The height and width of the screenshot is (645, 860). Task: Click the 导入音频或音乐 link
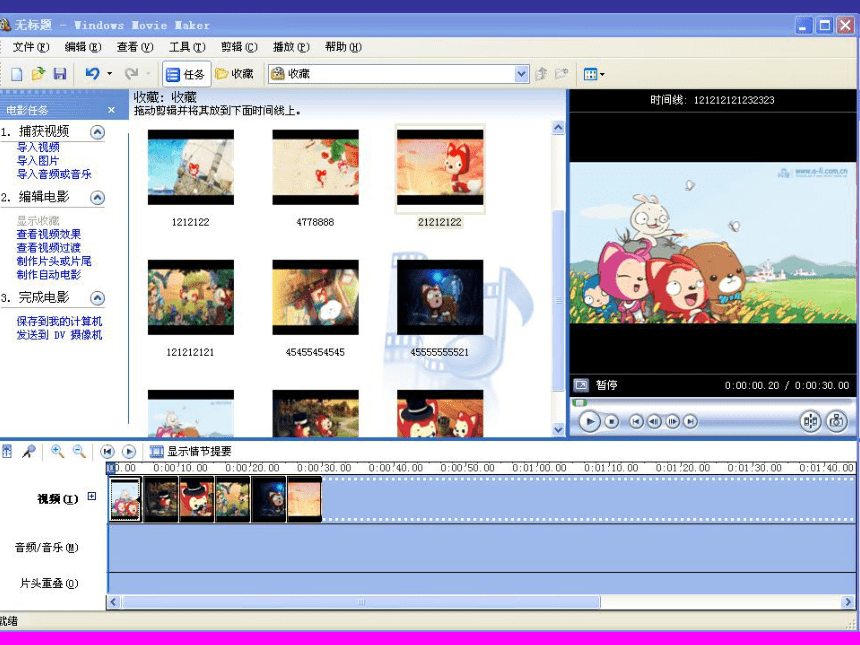click(x=54, y=174)
